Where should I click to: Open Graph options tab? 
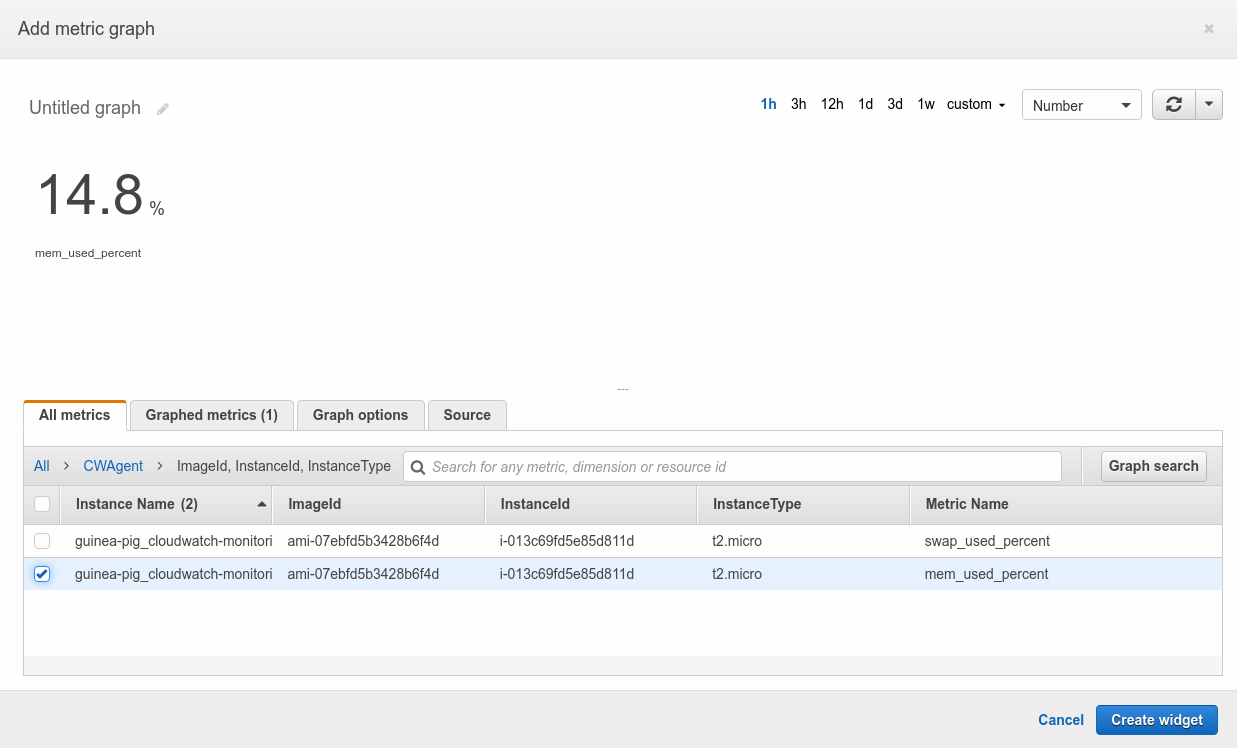(361, 415)
